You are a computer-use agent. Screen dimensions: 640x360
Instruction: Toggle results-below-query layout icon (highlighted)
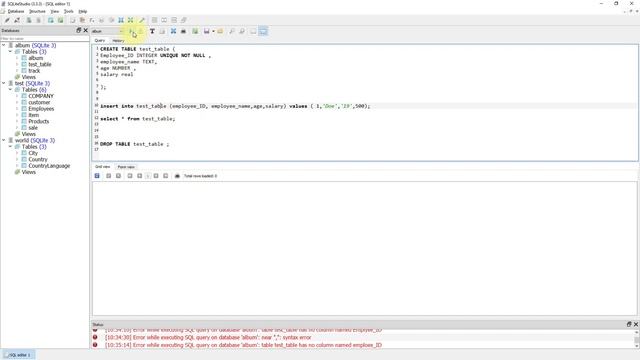[263, 31]
